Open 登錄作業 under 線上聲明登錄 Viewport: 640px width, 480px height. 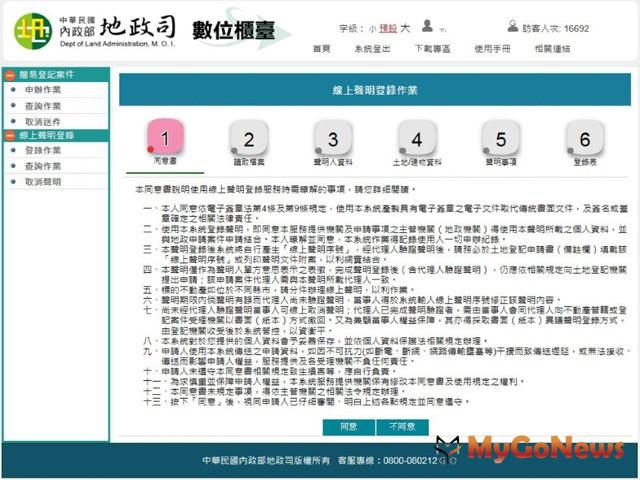tap(43, 150)
